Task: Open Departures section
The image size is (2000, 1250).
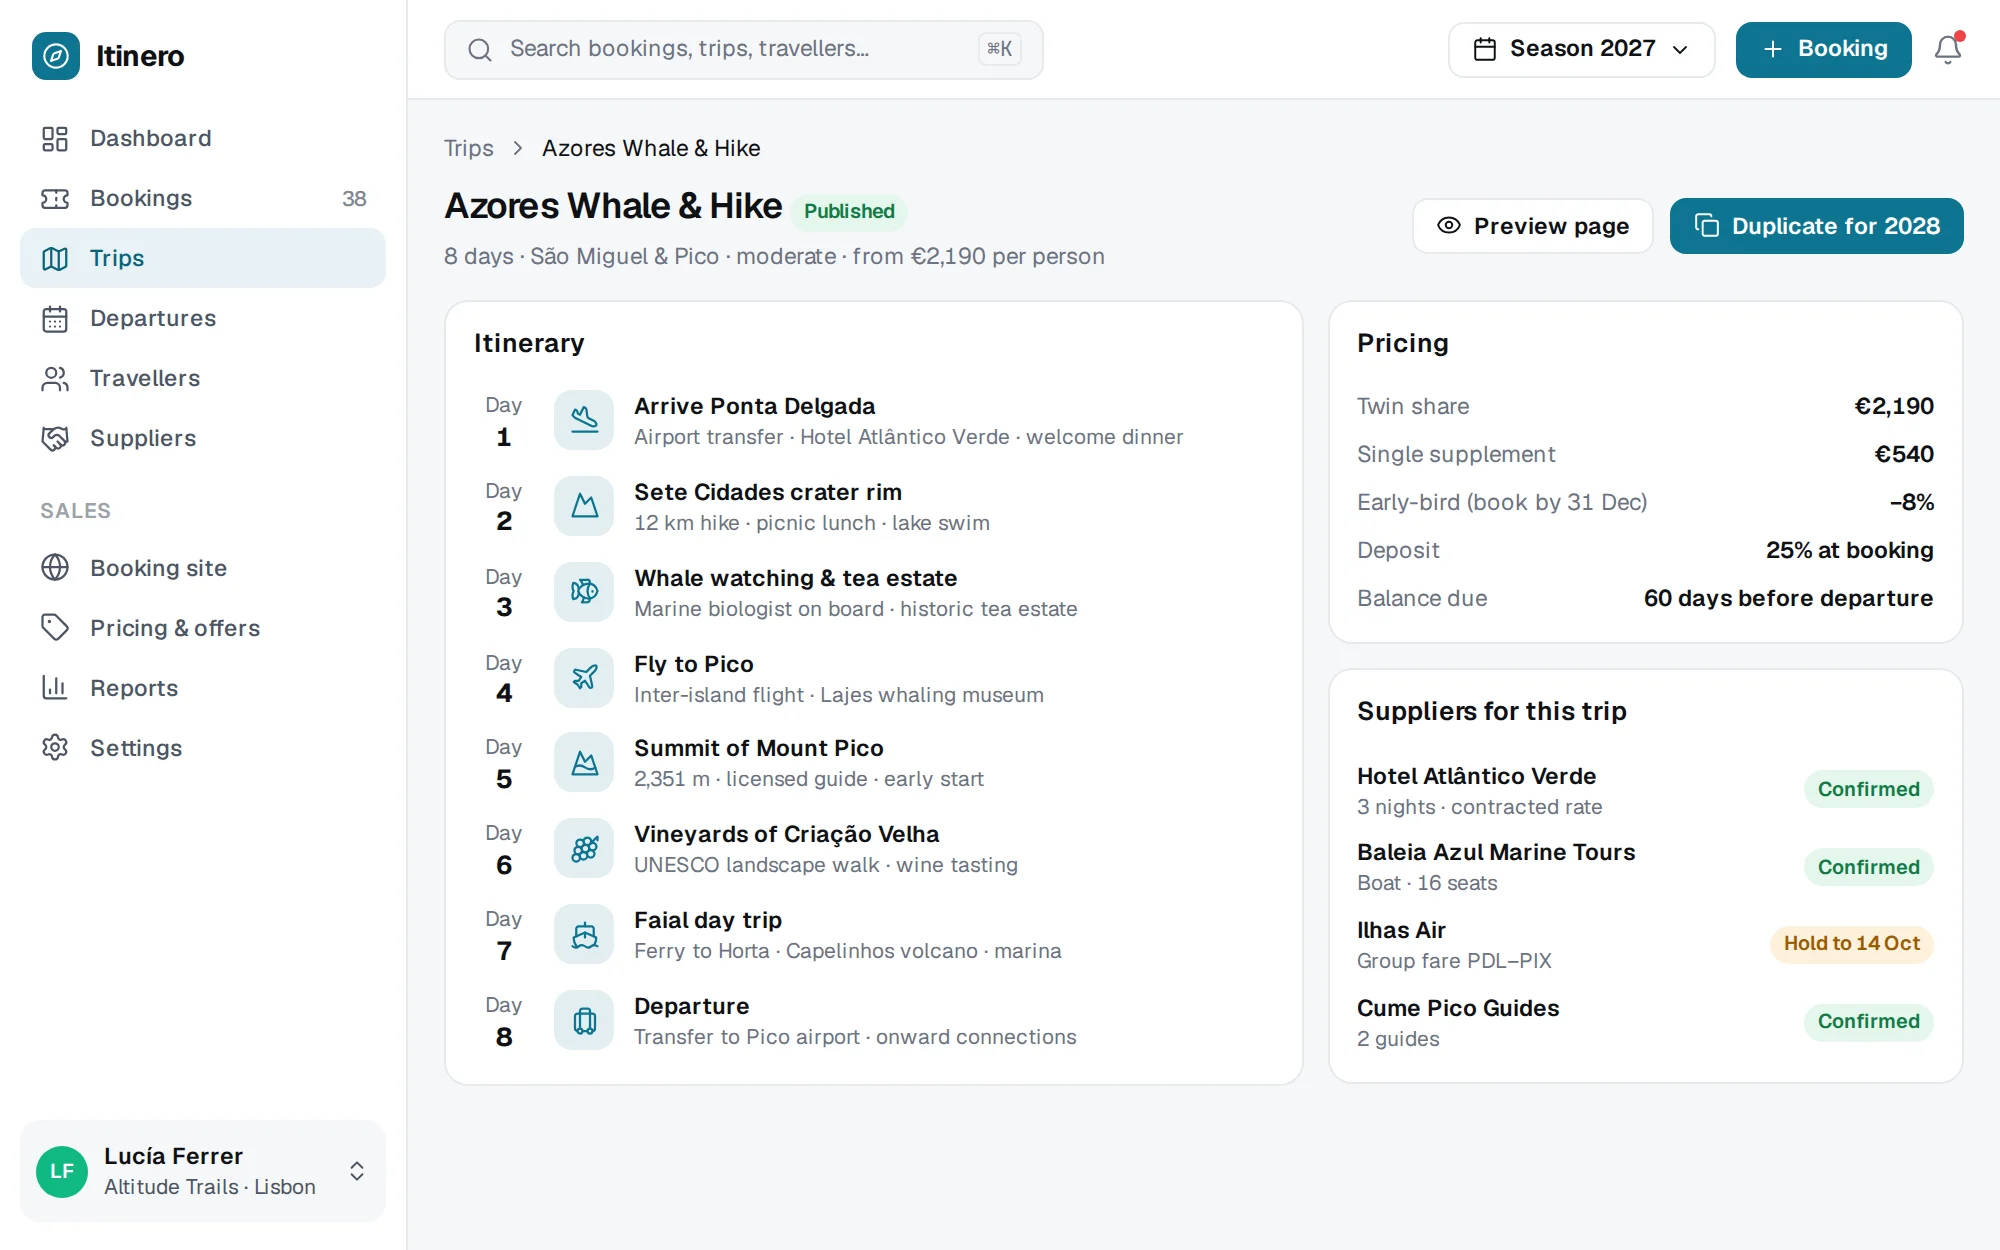Action: click(203, 318)
